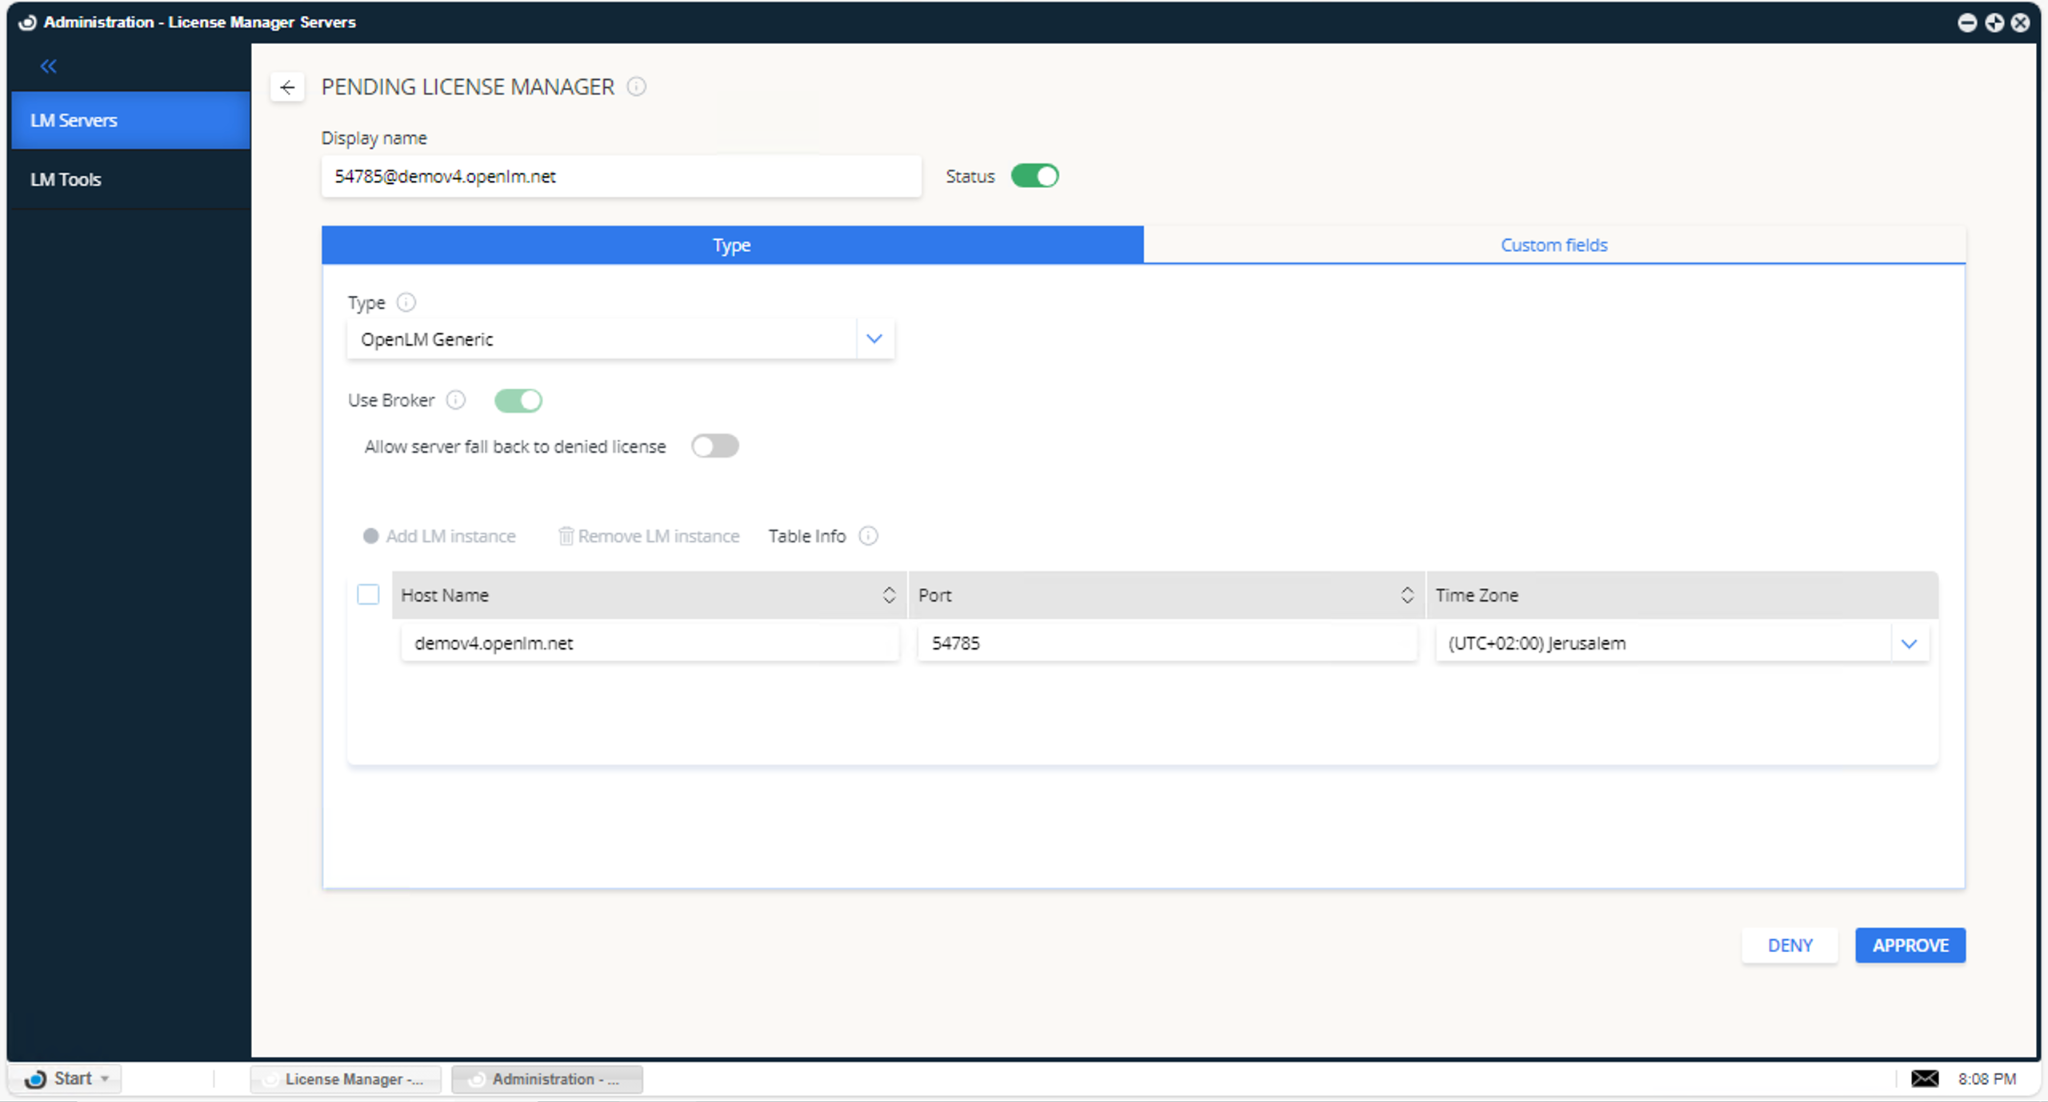This screenshot has width=2048, height=1102.
Task: Click info icon next to Type label
Action: [x=406, y=302]
